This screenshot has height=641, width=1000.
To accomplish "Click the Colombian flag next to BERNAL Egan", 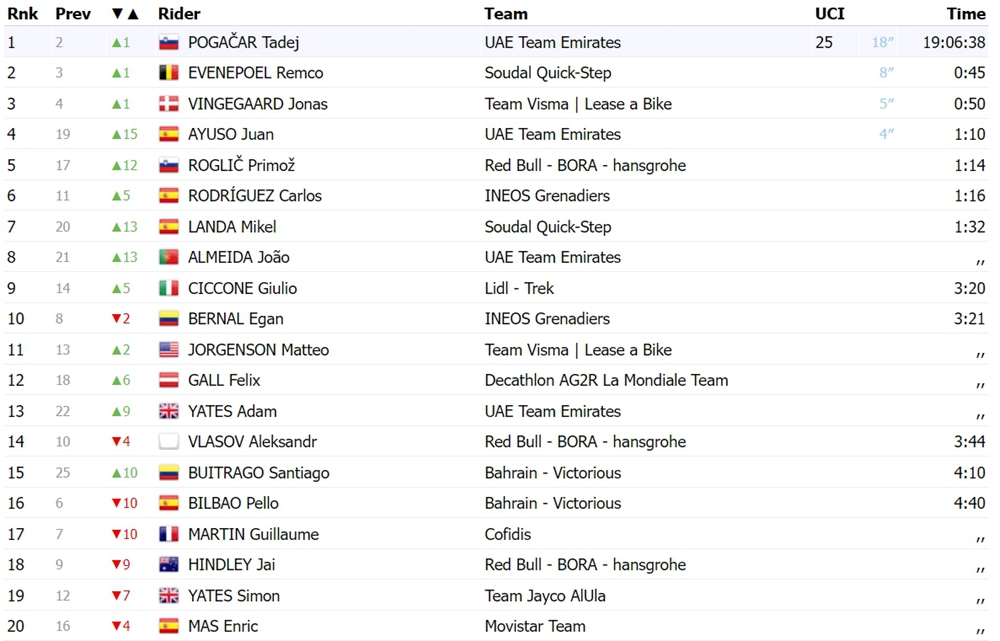I will coord(168,319).
